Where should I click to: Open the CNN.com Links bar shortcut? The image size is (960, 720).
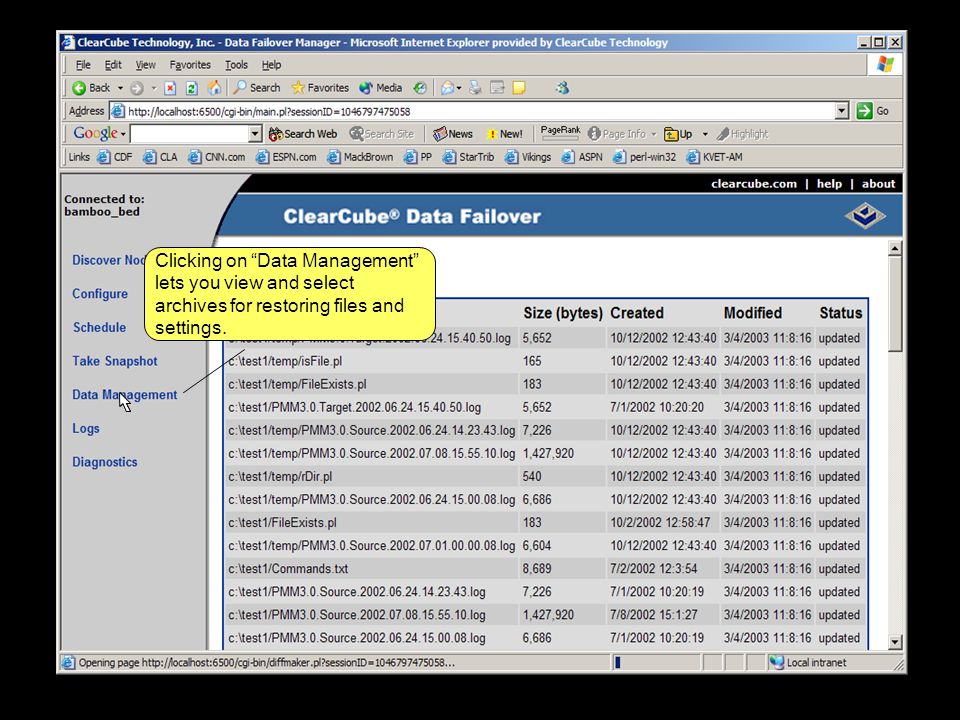click(x=216, y=157)
